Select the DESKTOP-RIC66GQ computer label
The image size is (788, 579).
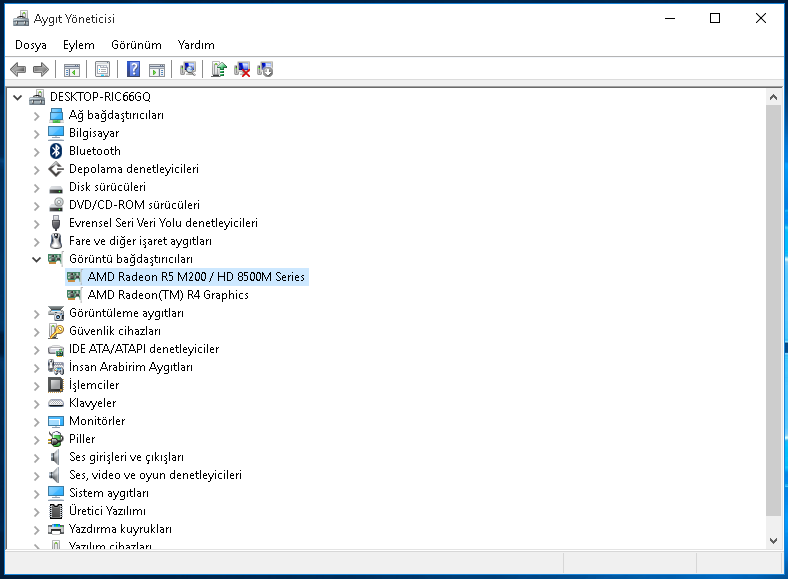tap(100, 97)
